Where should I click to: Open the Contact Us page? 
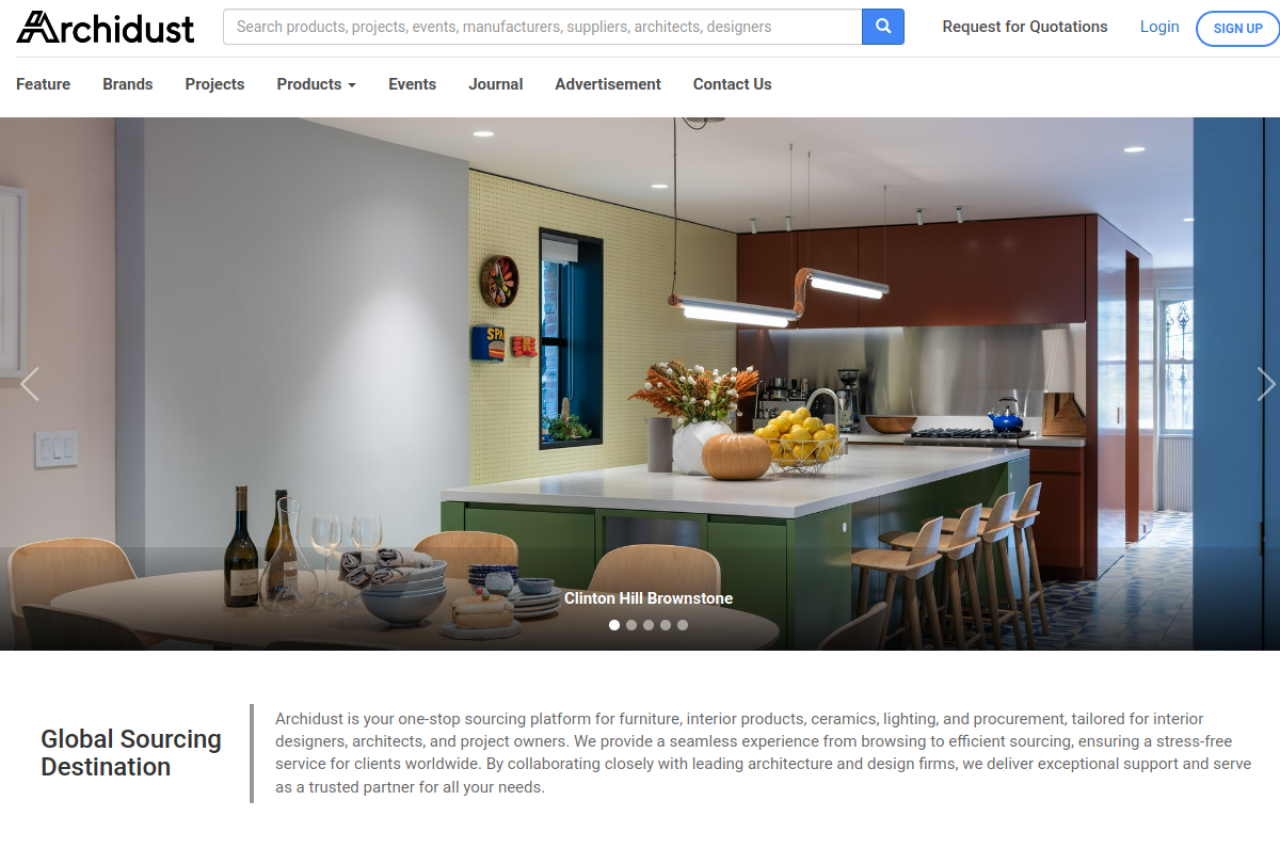point(732,84)
